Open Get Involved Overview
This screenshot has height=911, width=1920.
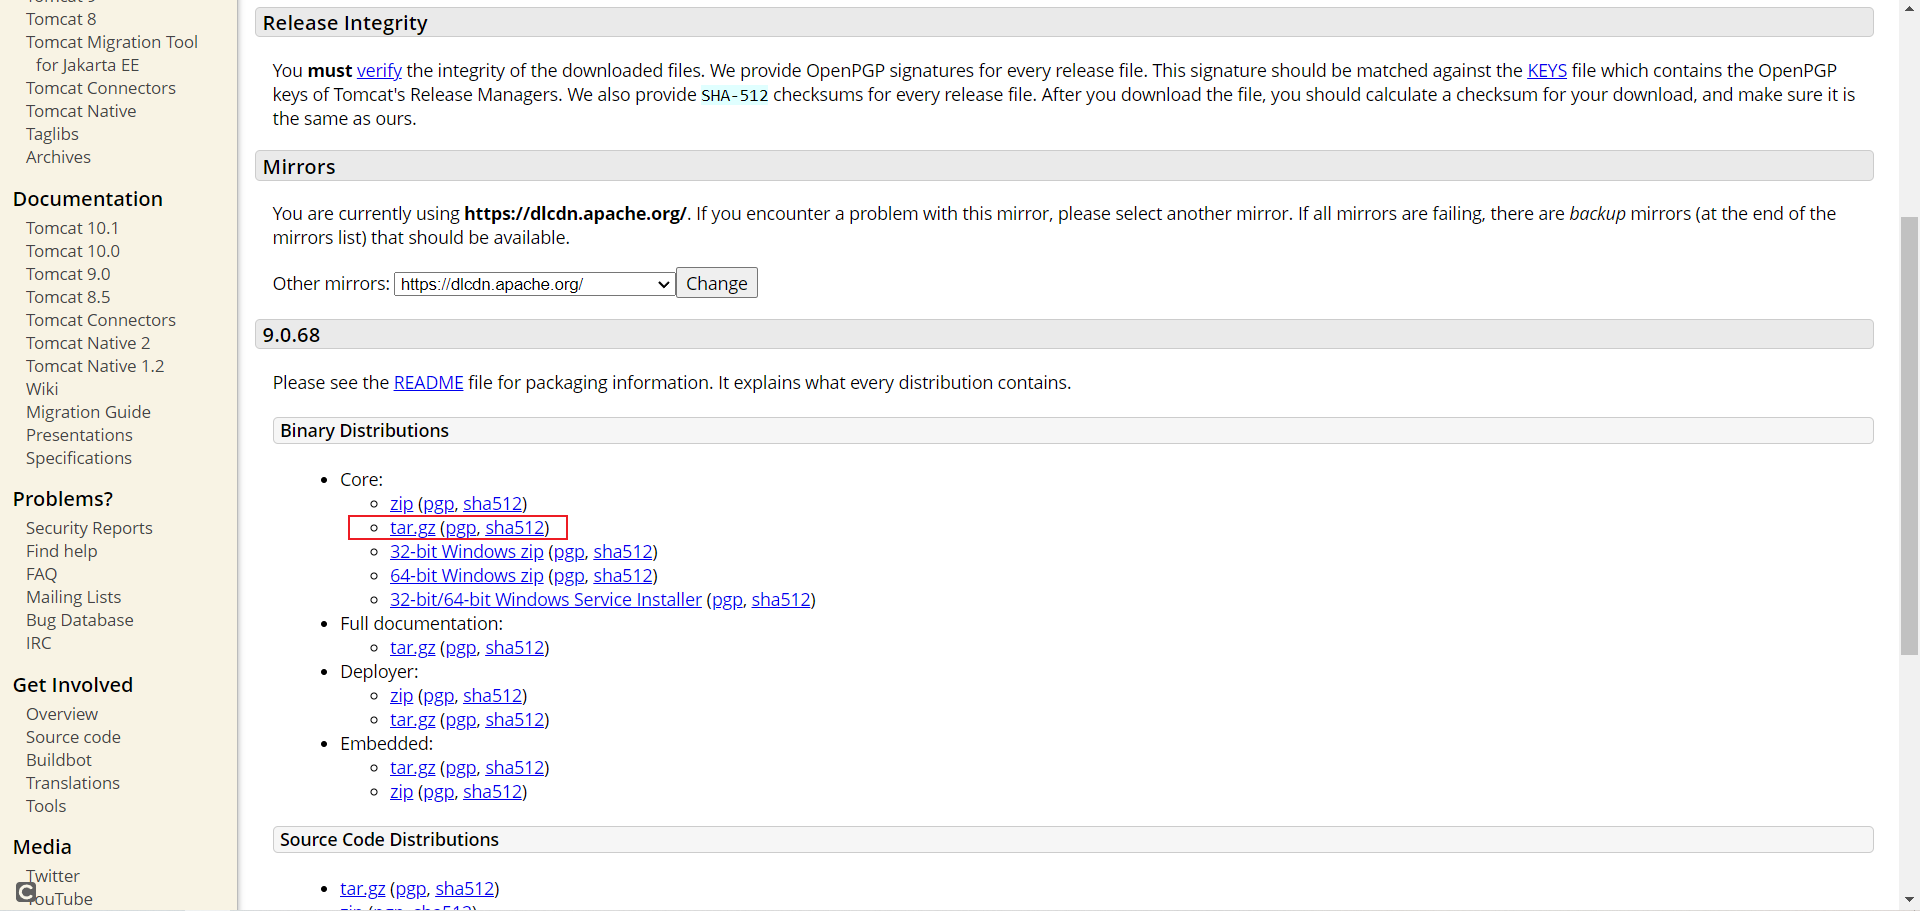pyautogui.click(x=62, y=714)
